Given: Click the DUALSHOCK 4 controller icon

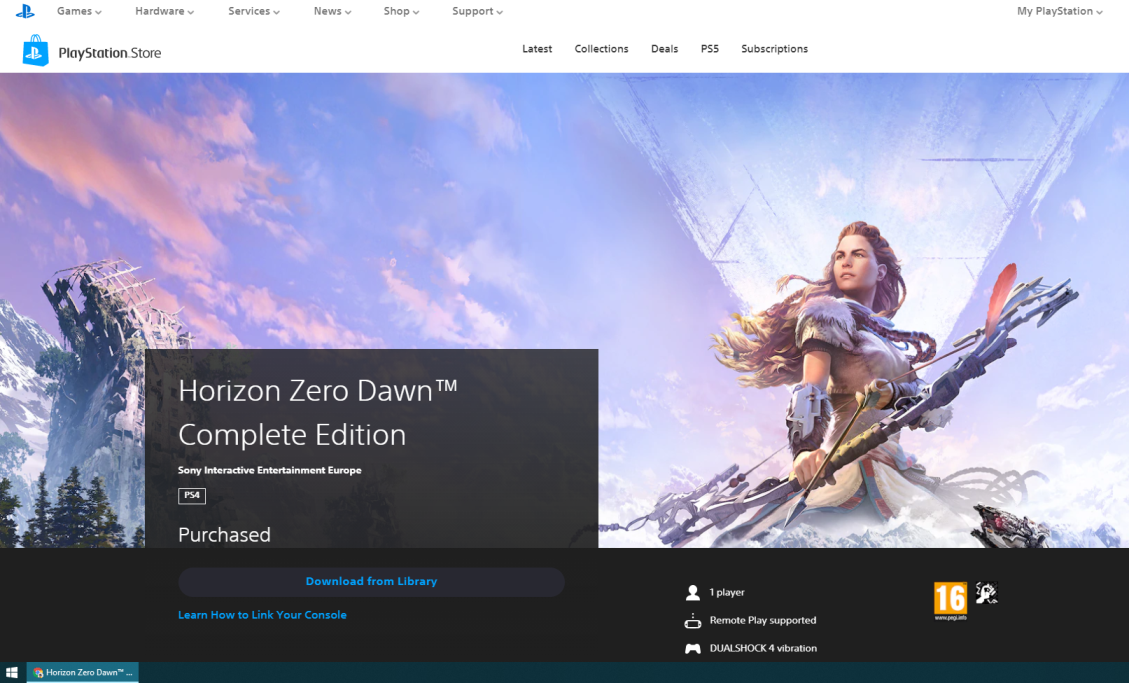Looking at the screenshot, I should tap(693, 648).
